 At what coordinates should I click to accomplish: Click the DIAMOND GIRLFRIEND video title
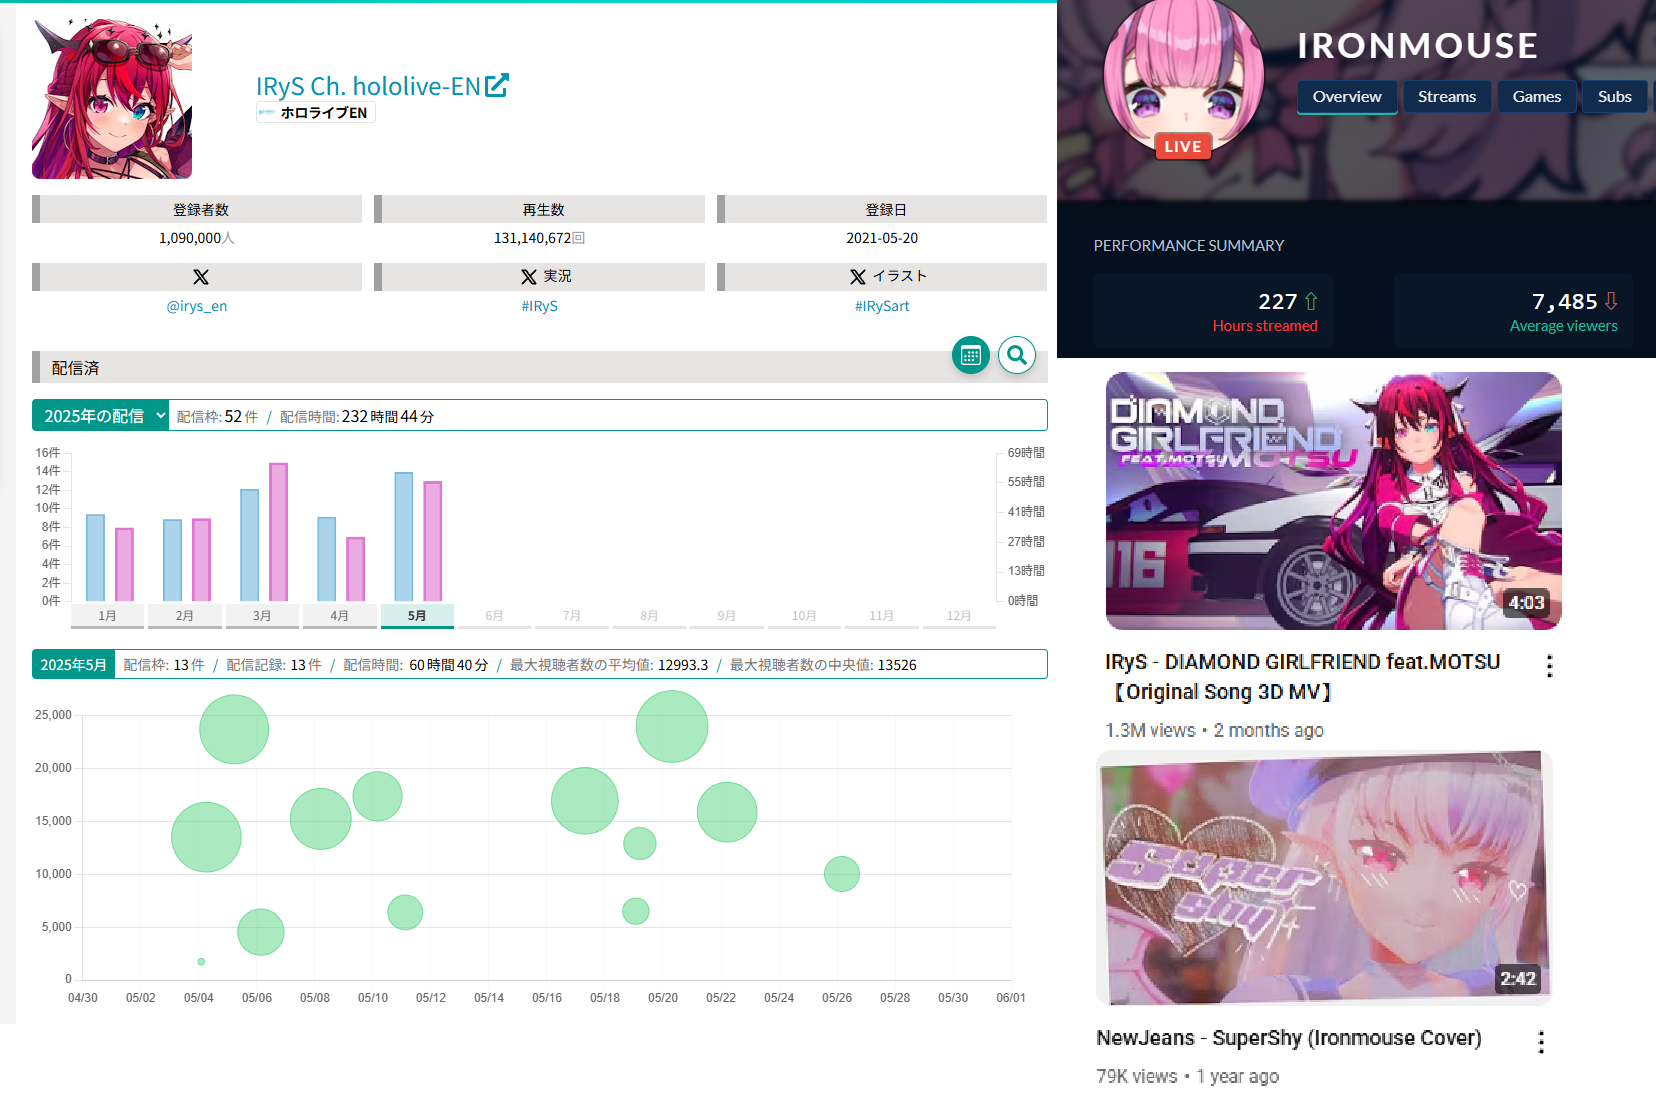(x=1303, y=677)
